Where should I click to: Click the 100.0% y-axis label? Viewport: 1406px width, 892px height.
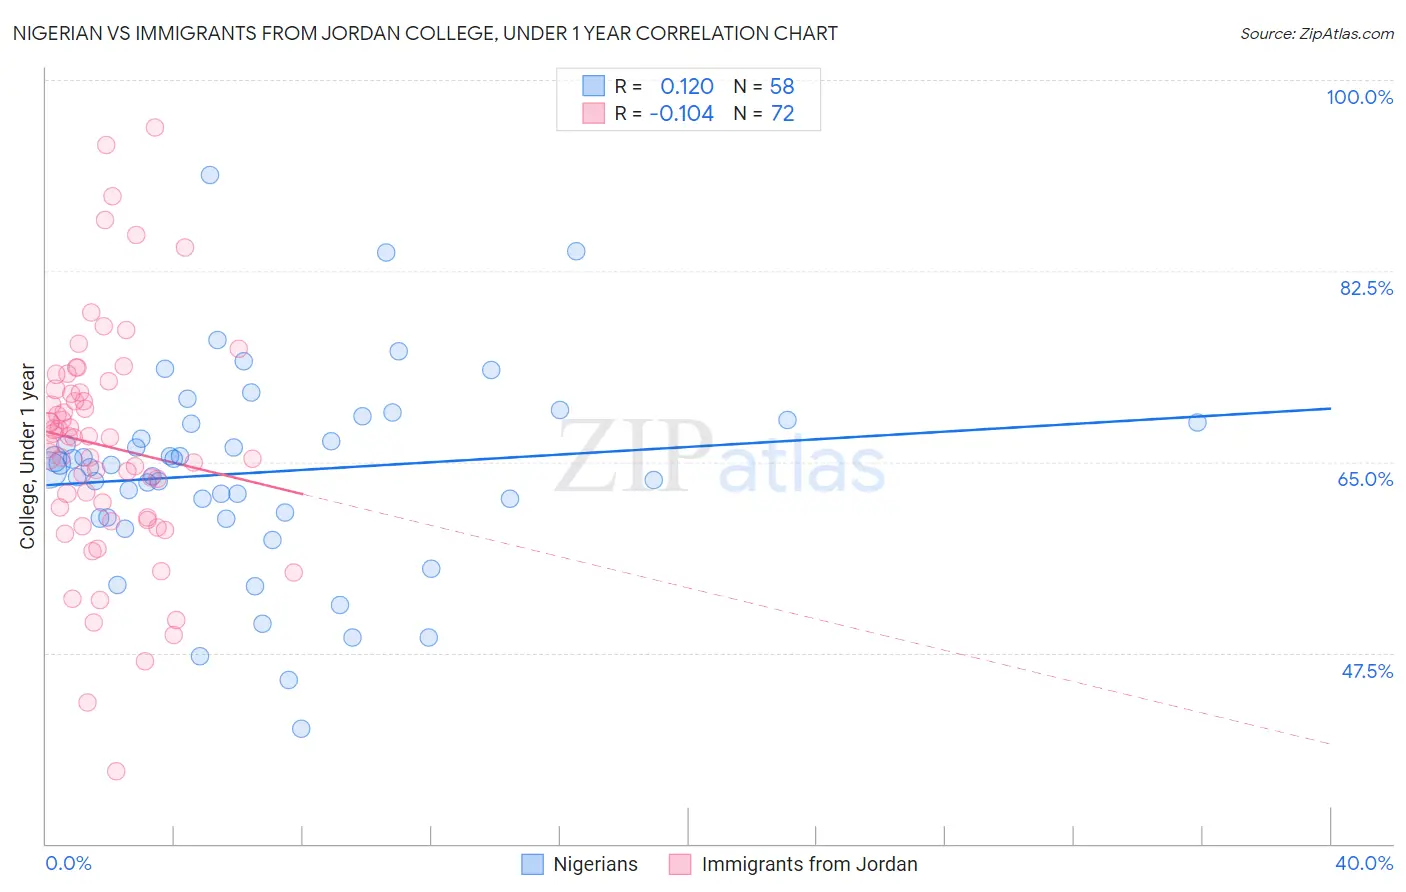click(x=1359, y=97)
